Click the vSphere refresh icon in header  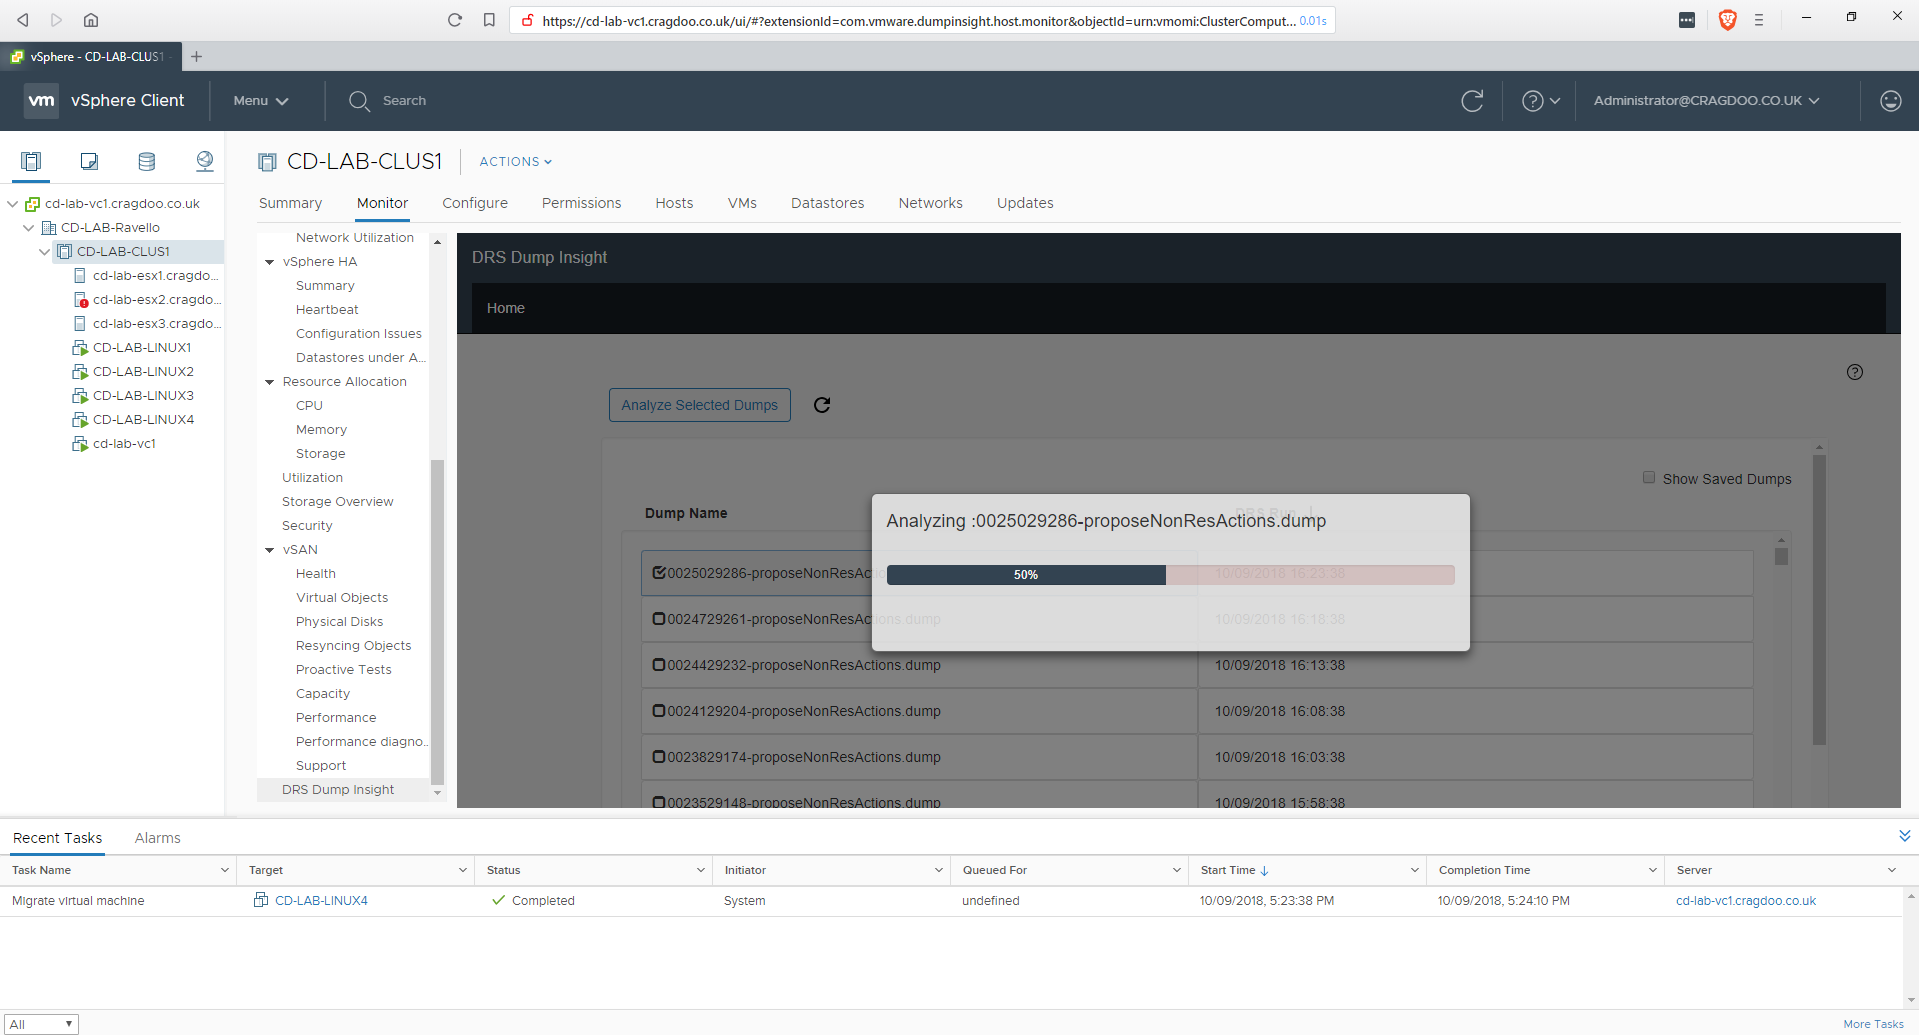pos(1472,101)
